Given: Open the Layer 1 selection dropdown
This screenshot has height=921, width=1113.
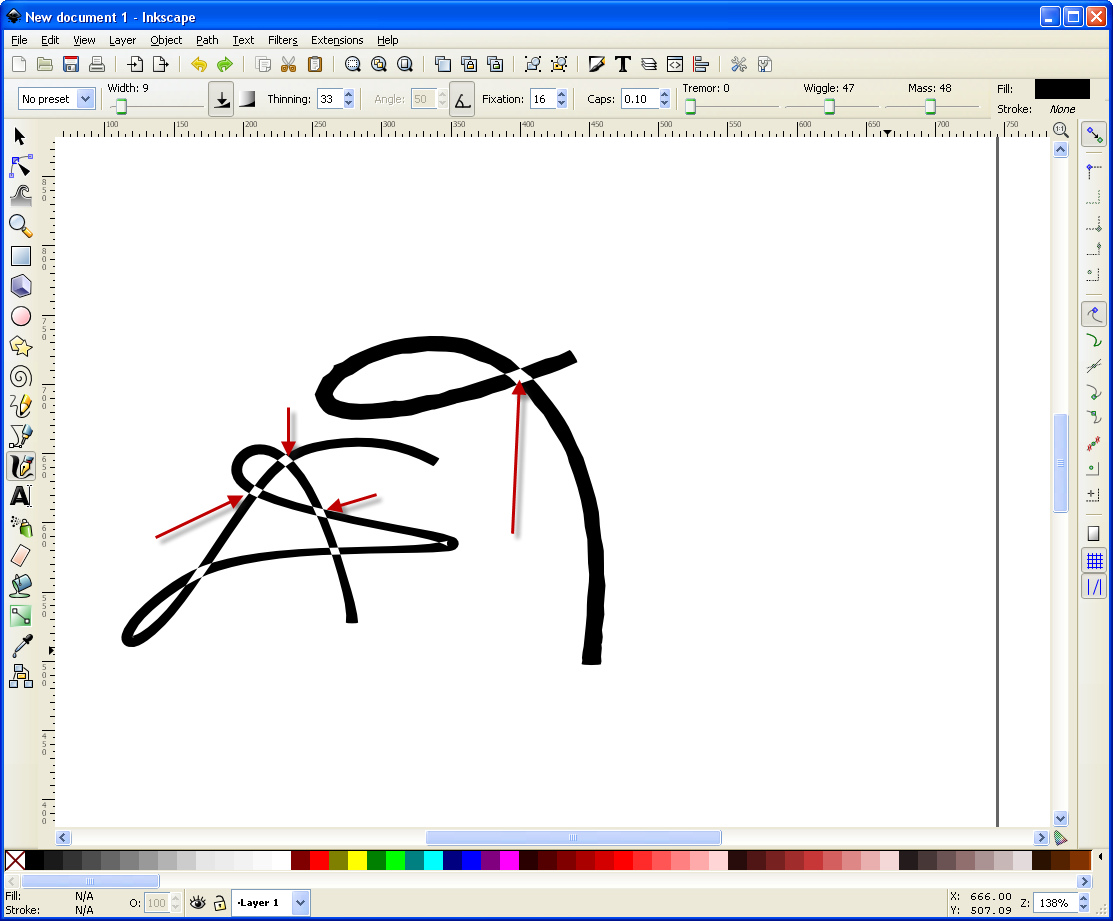Looking at the screenshot, I should coord(300,903).
